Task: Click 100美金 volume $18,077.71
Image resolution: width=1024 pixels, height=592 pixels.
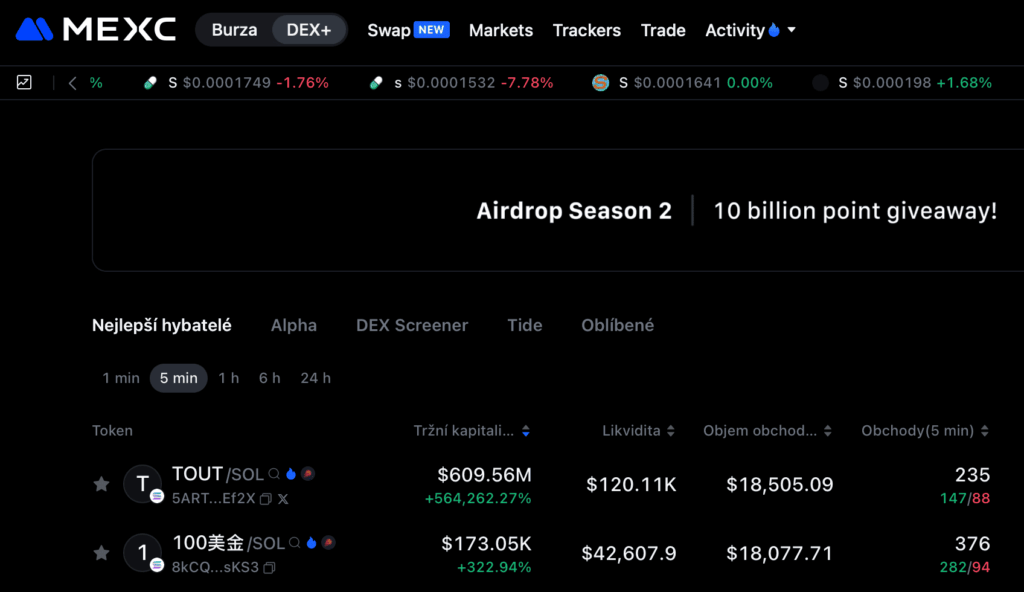Action: (x=780, y=553)
